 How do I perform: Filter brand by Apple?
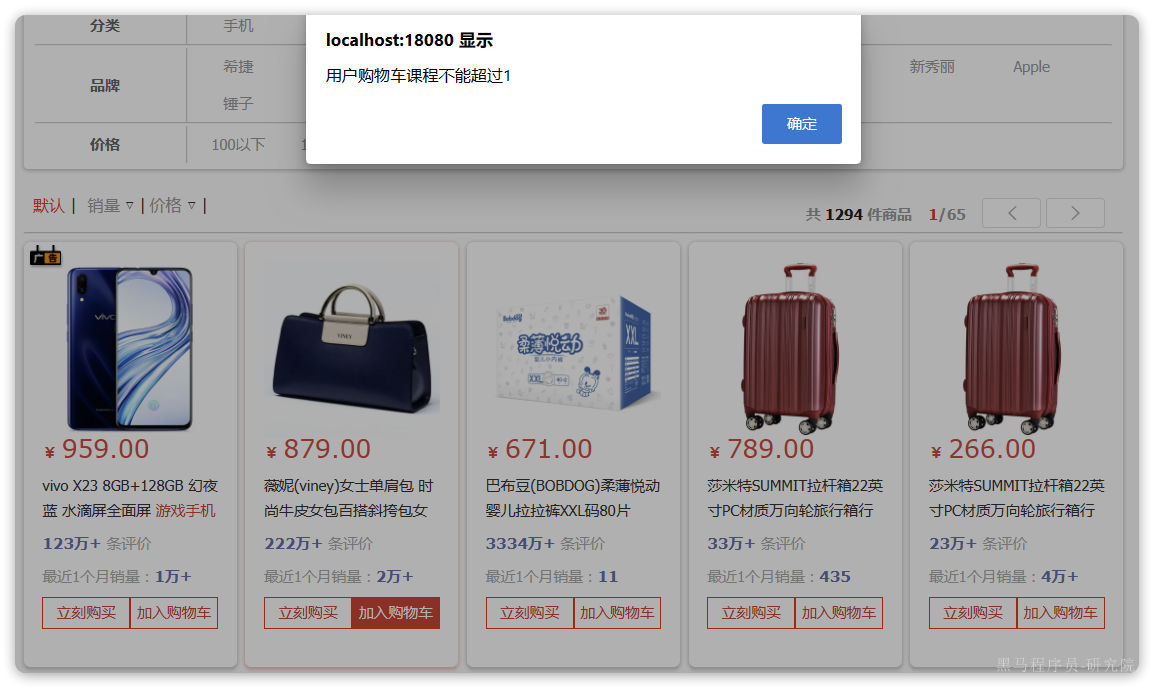coord(1031,67)
